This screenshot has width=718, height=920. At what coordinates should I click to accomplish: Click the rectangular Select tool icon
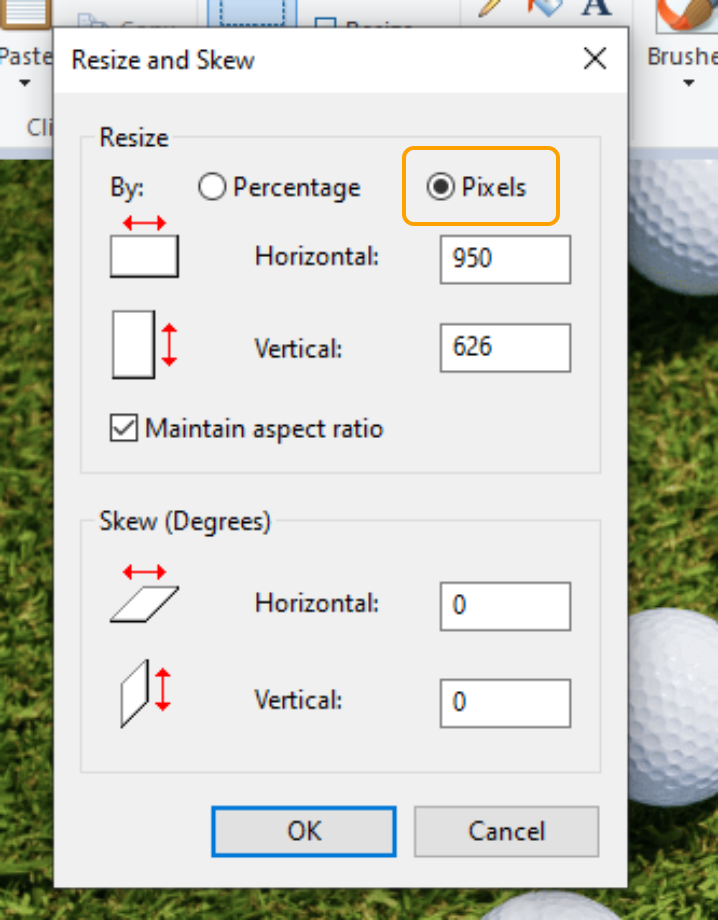[252, 14]
